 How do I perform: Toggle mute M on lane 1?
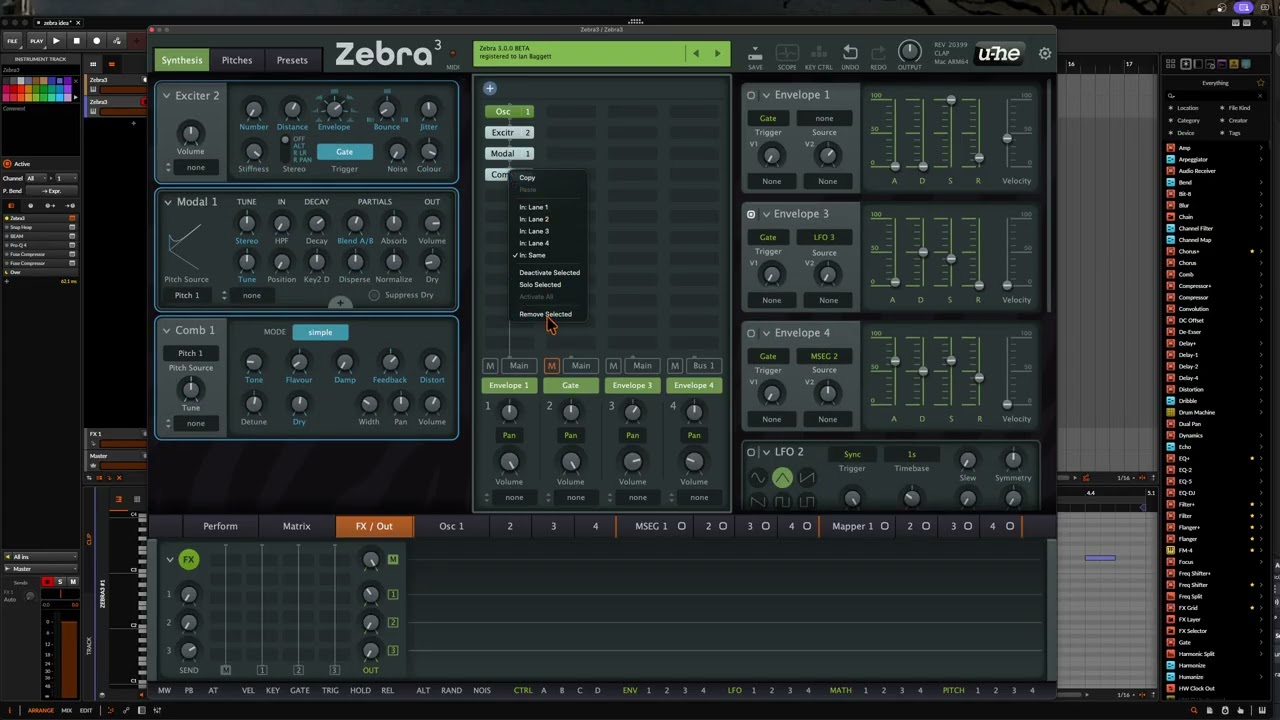point(490,366)
